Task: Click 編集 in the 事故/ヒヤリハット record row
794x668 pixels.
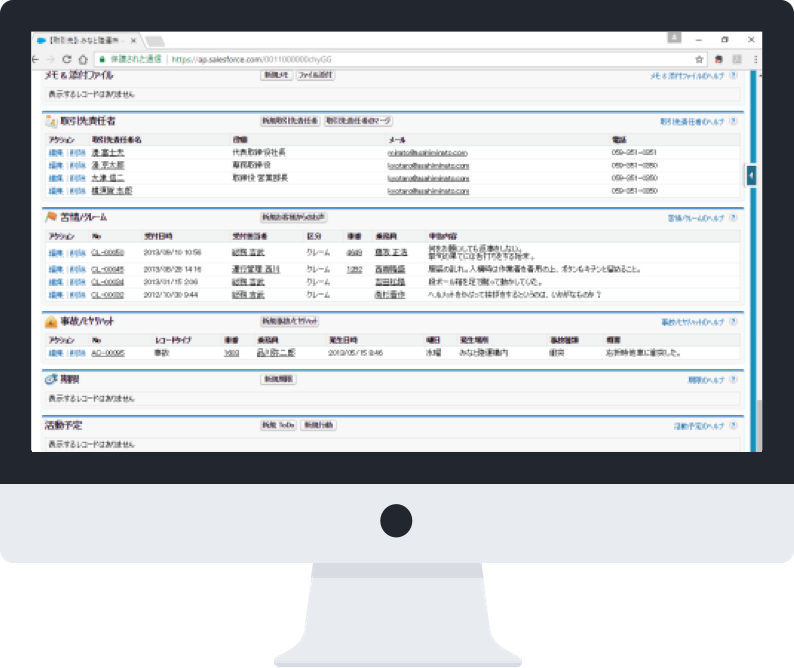Action: coord(56,353)
